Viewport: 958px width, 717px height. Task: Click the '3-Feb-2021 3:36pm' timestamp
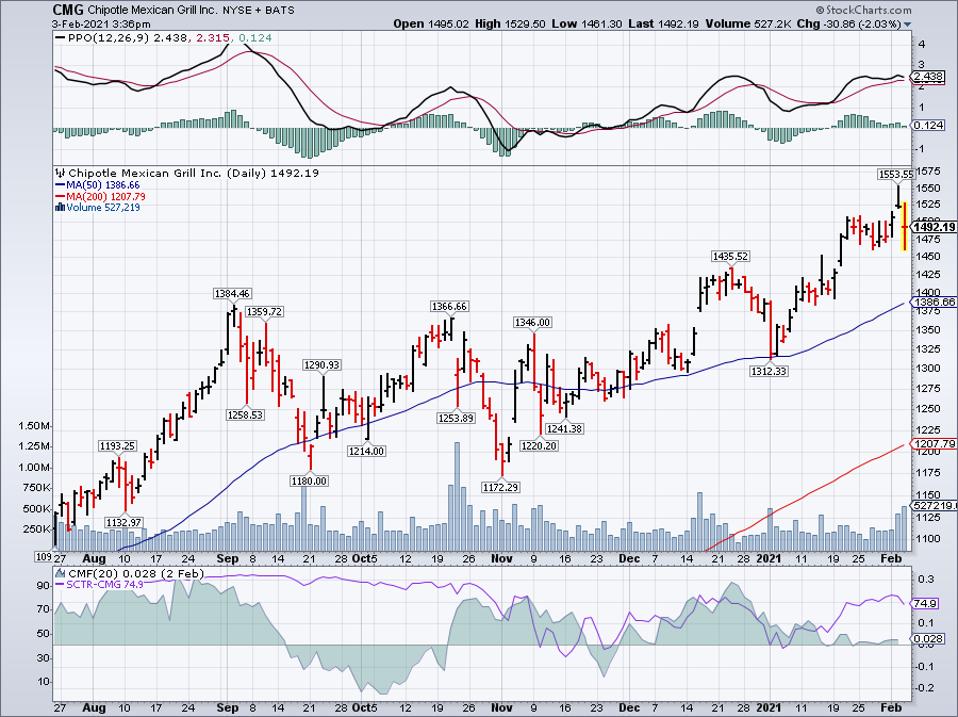pyautogui.click(x=101, y=24)
